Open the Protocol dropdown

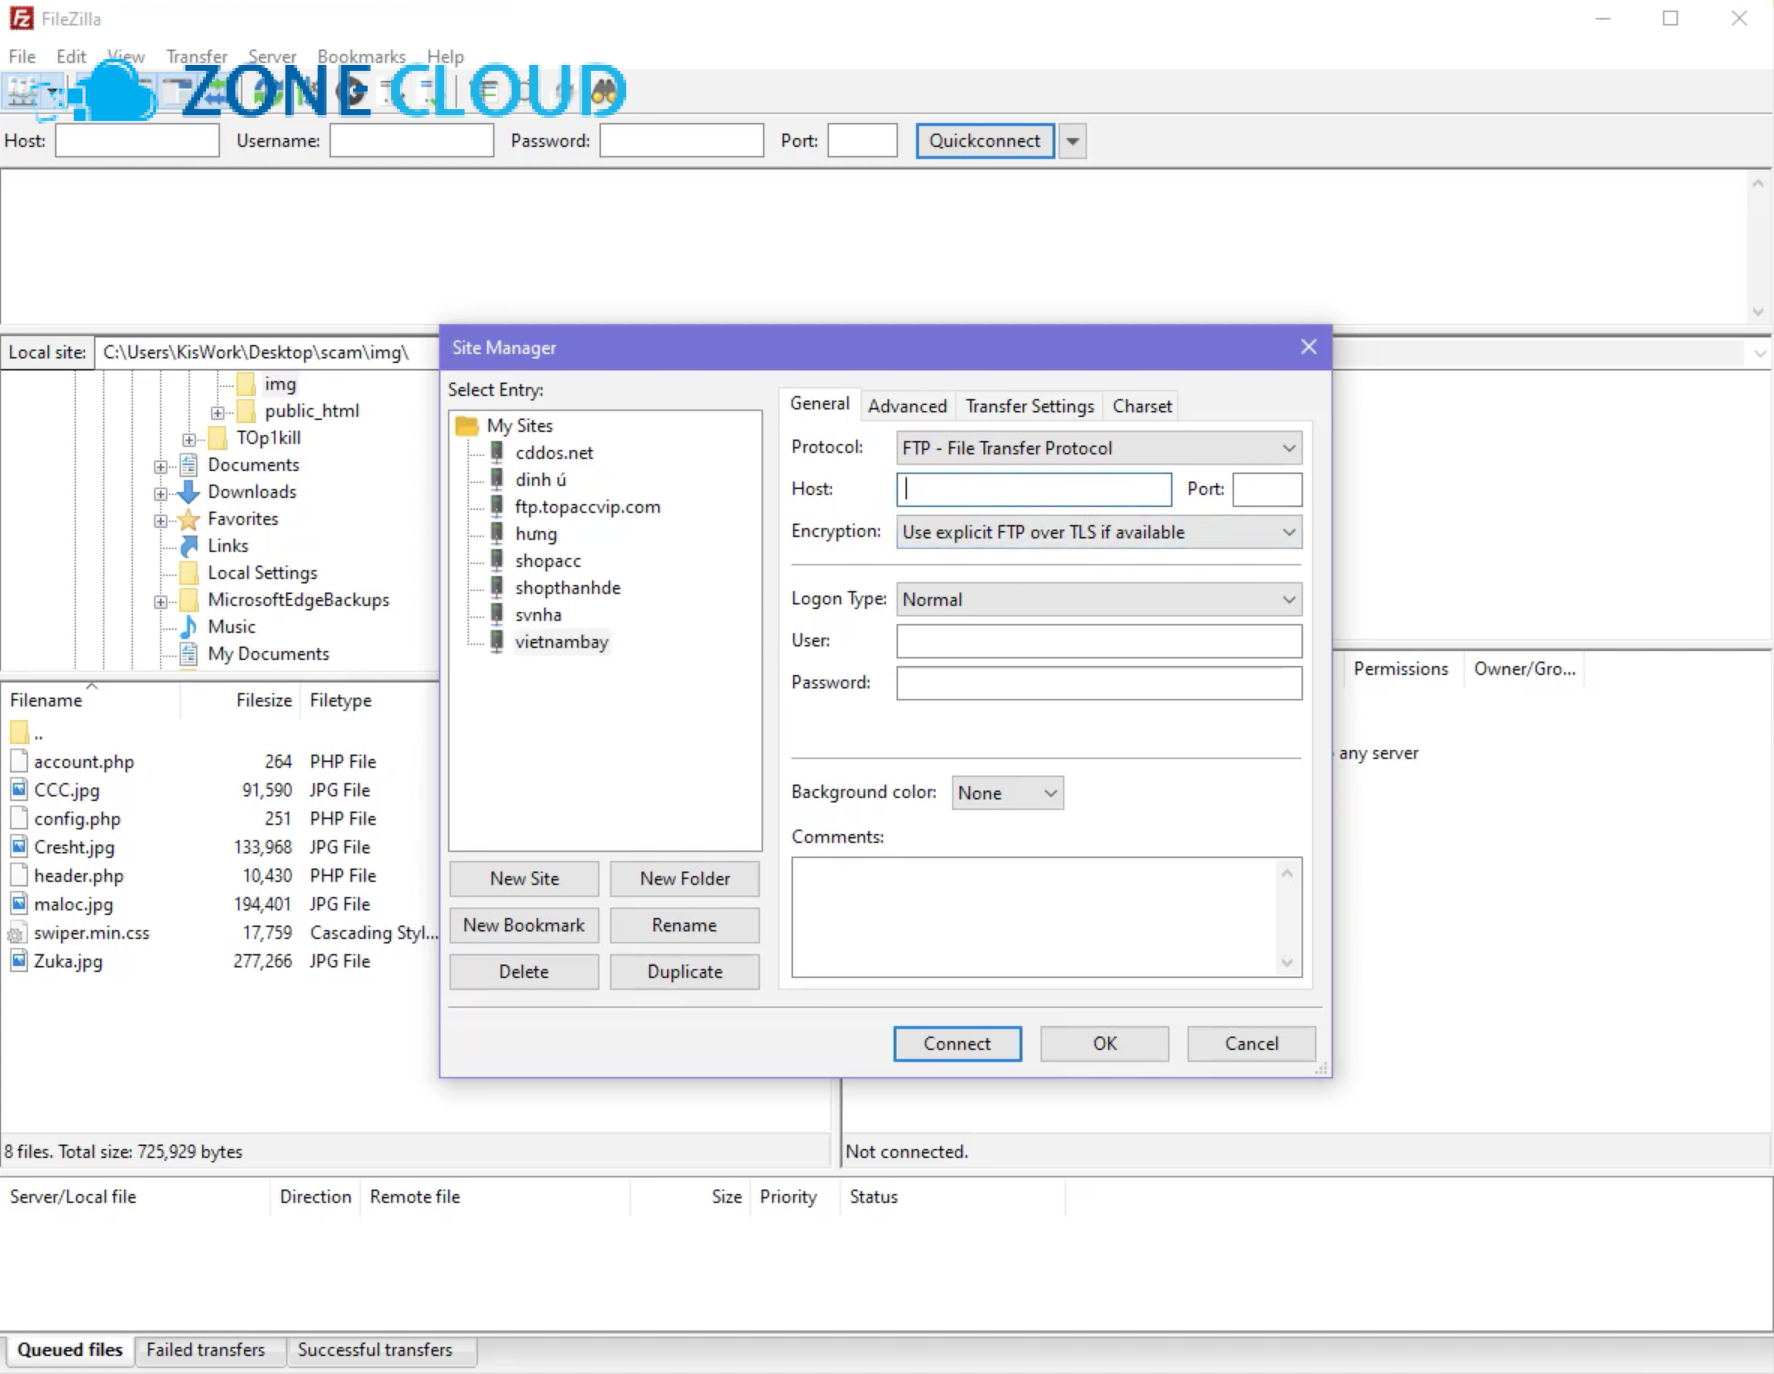click(1099, 448)
